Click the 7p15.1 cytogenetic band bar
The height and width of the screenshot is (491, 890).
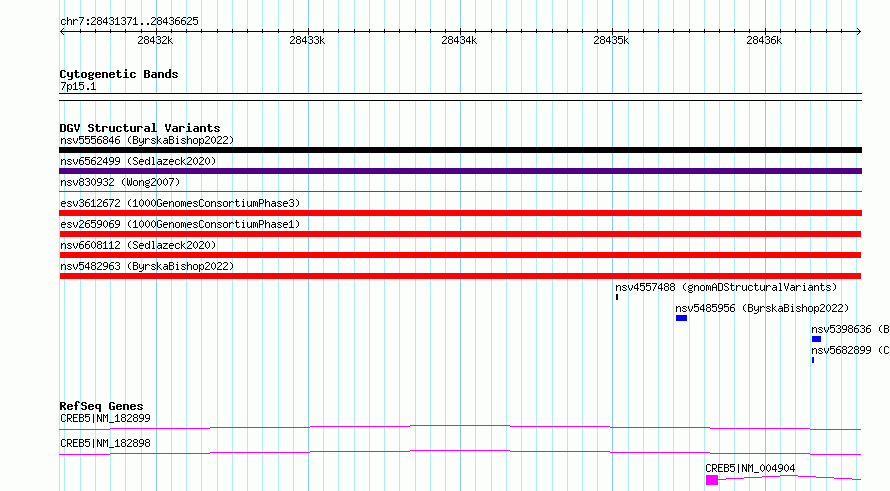(460, 97)
